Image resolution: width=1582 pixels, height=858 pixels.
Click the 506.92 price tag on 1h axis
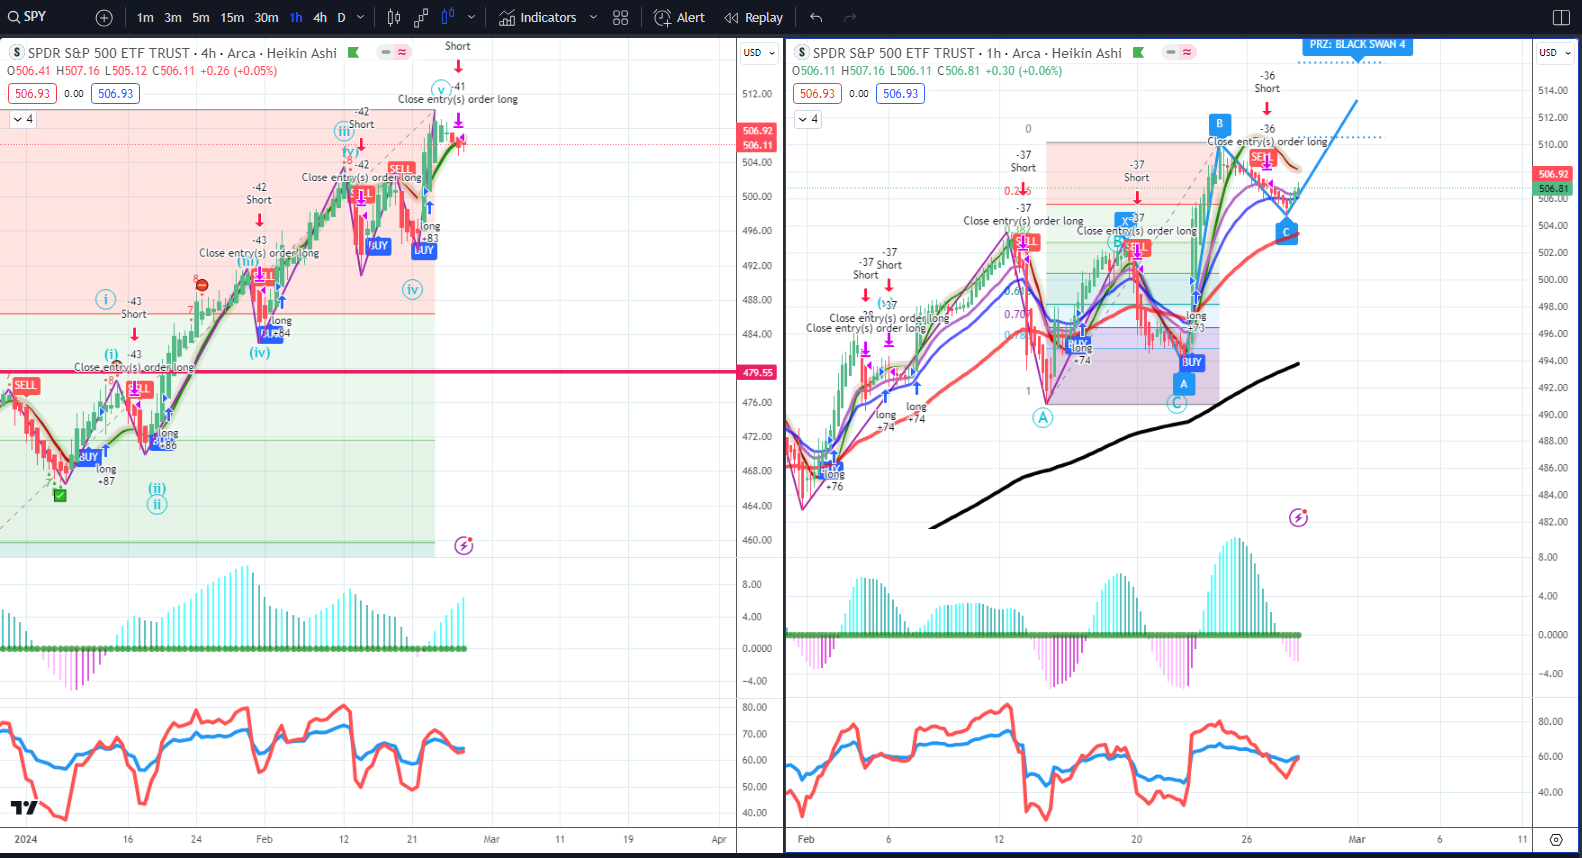pyautogui.click(x=1553, y=174)
